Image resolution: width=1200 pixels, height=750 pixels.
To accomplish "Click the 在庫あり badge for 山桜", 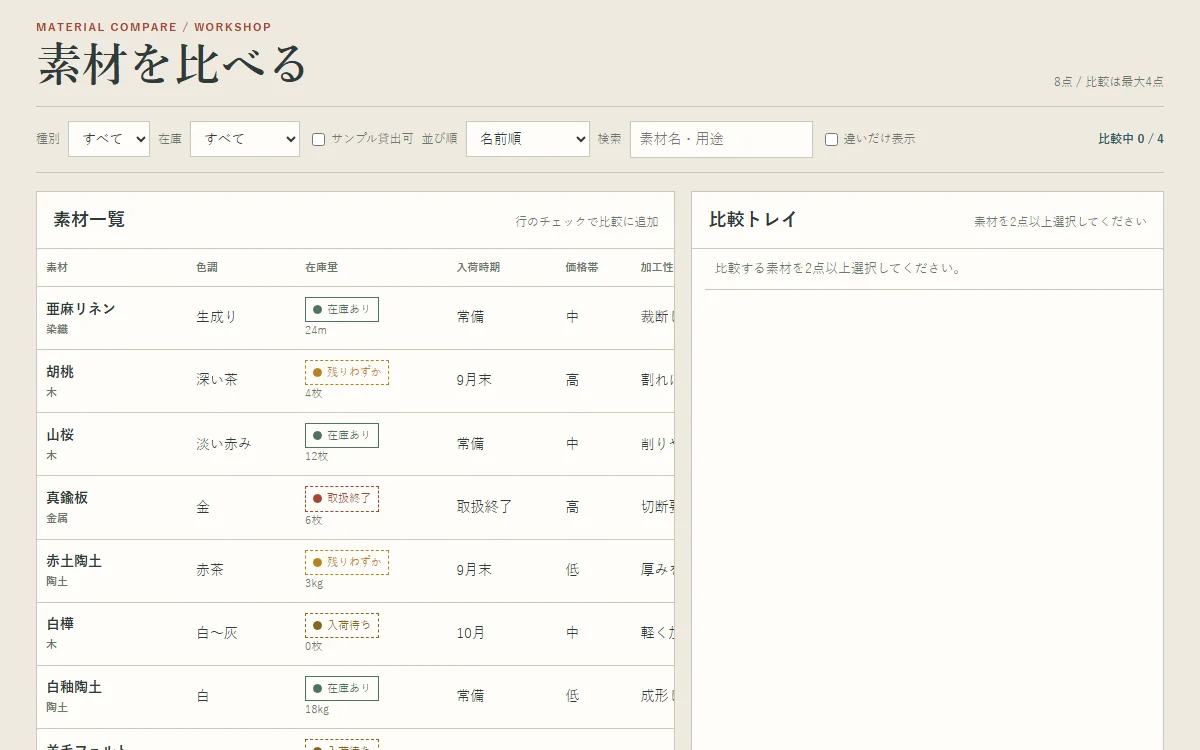I will (x=342, y=436).
